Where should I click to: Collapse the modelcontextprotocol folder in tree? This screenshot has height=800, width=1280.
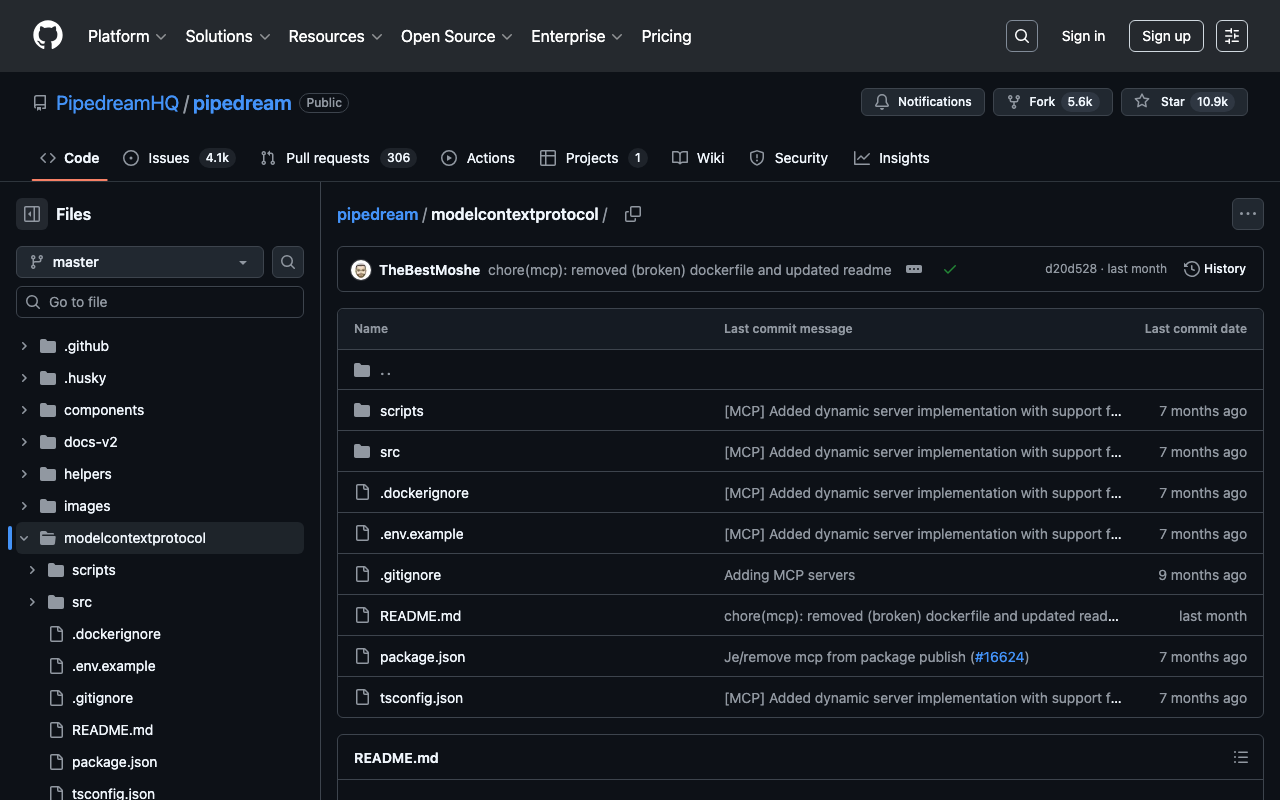24,538
